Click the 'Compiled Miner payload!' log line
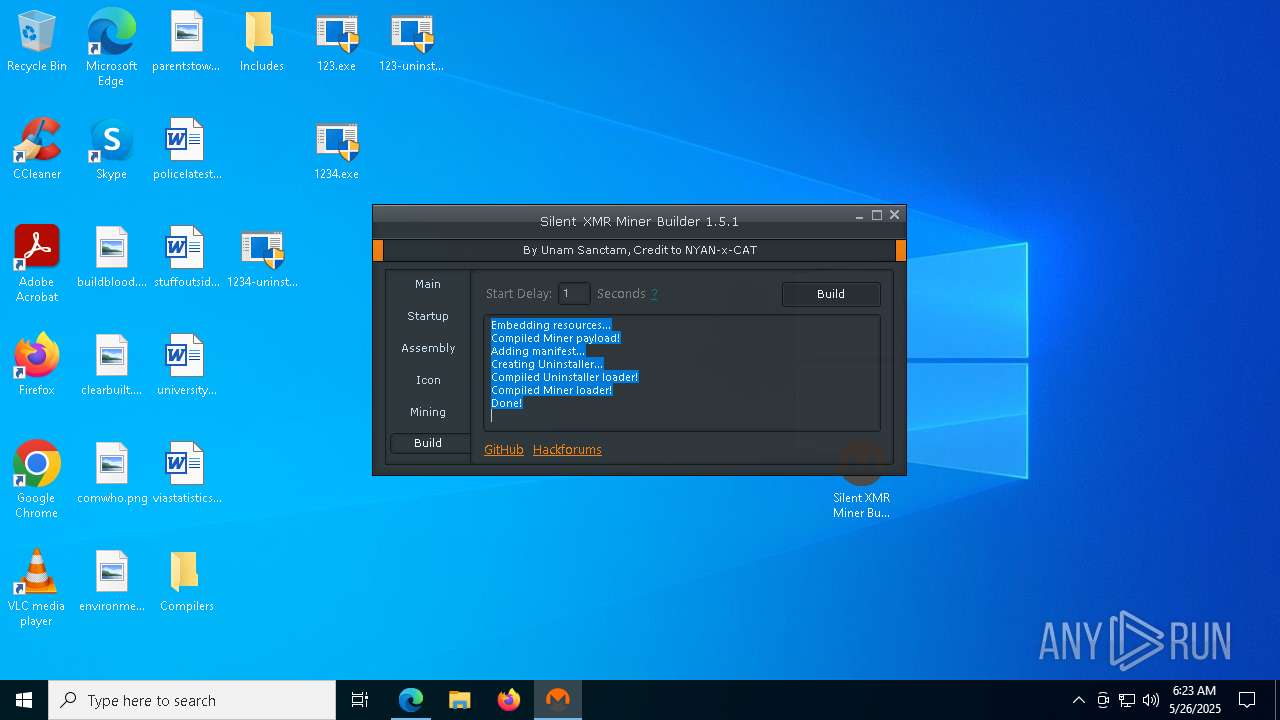The image size is (1280, 720). [x=555, y=338]
